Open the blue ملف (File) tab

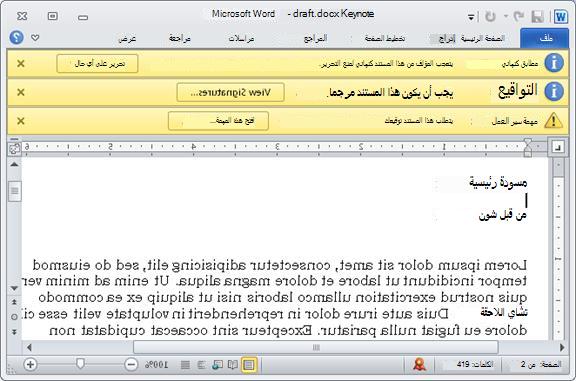[544, 38]
